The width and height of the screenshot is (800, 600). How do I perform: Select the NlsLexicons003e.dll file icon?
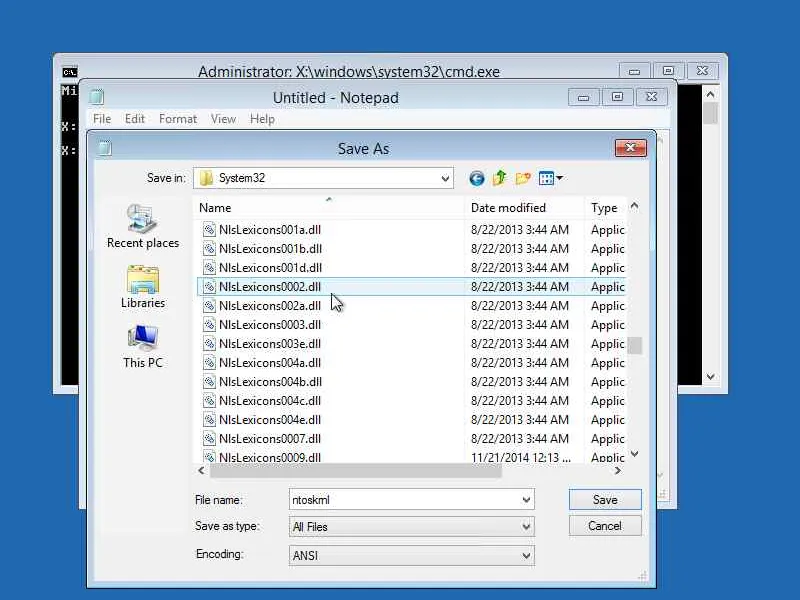209,343
